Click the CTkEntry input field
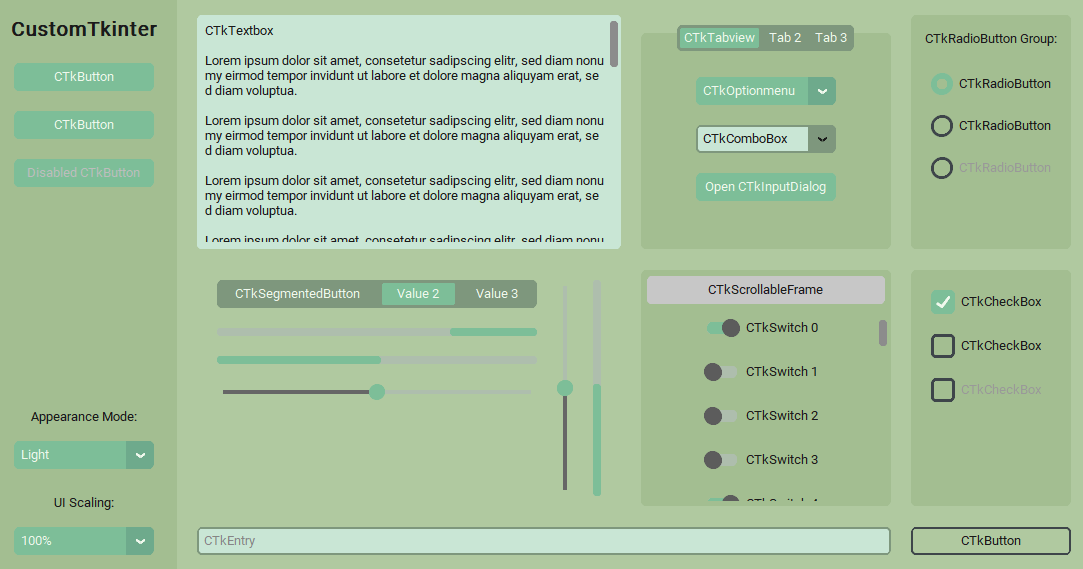The image size is (1083, 569). [544, 541]
